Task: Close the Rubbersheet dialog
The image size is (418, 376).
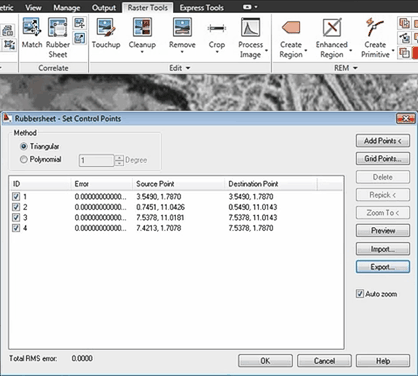Action: [406, 118]
